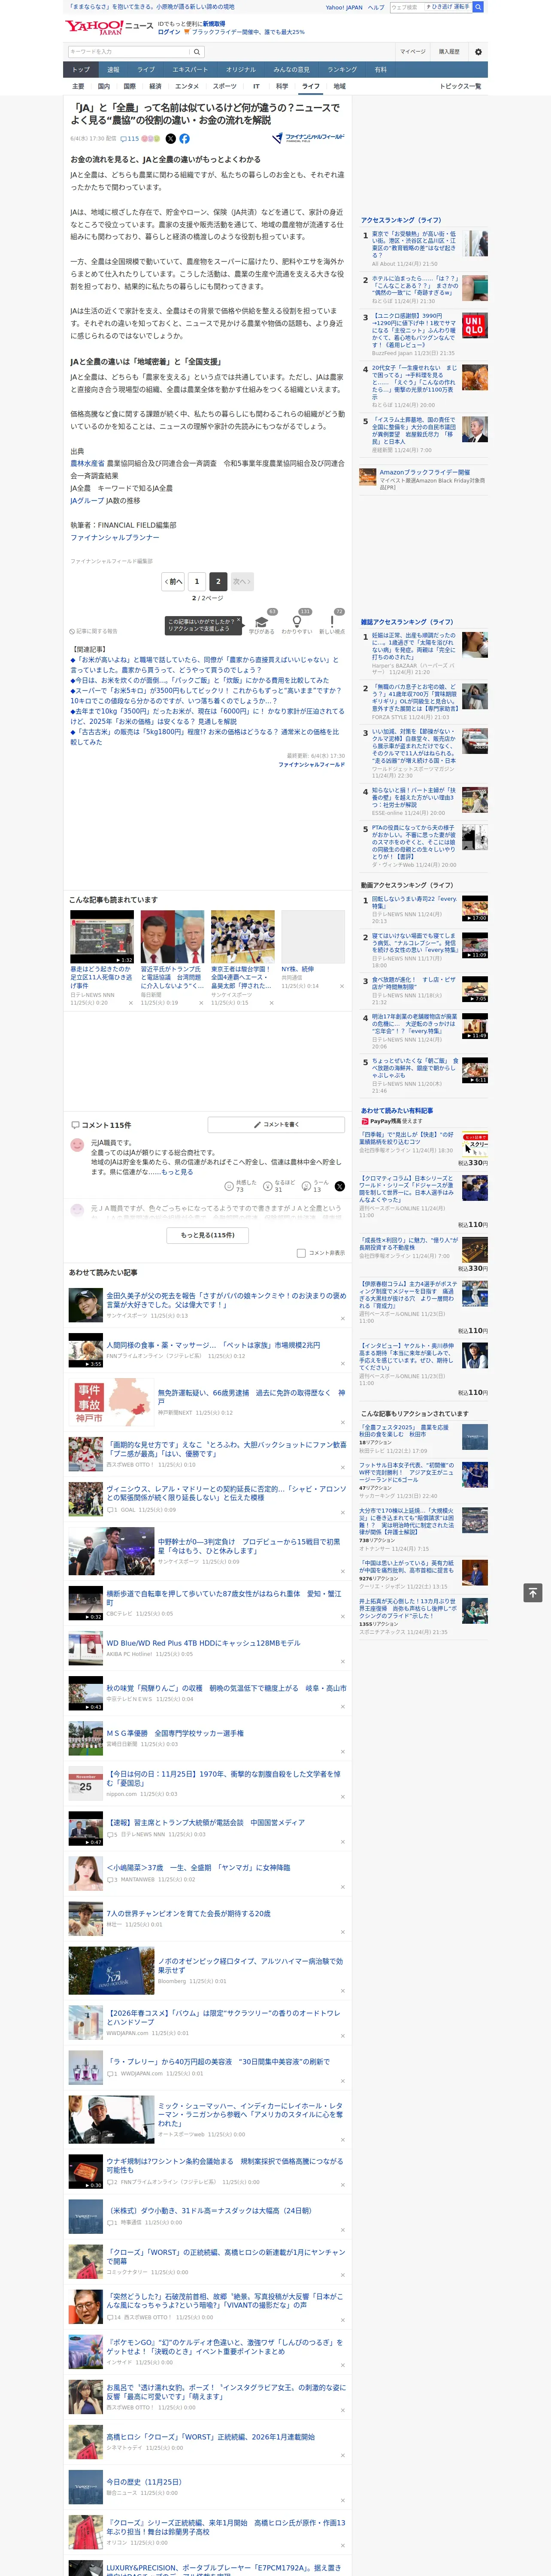The image size is (551, 2576).
Task: Expand the comment via もっと見る link
Action: tap(177, 1172)
